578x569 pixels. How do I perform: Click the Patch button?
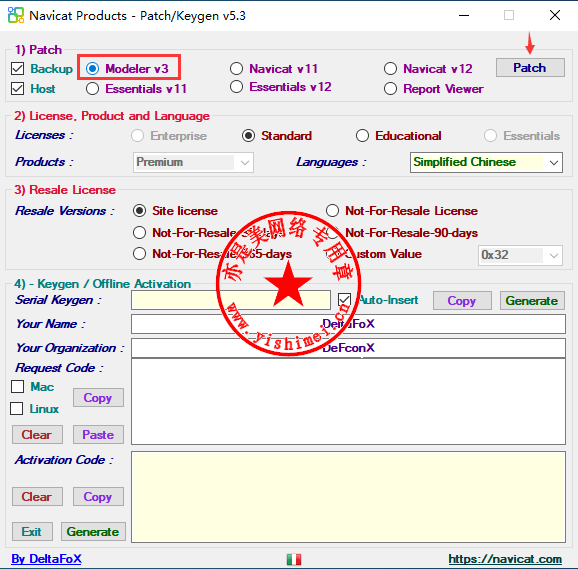pyautogui.click(x=530, y=67)
